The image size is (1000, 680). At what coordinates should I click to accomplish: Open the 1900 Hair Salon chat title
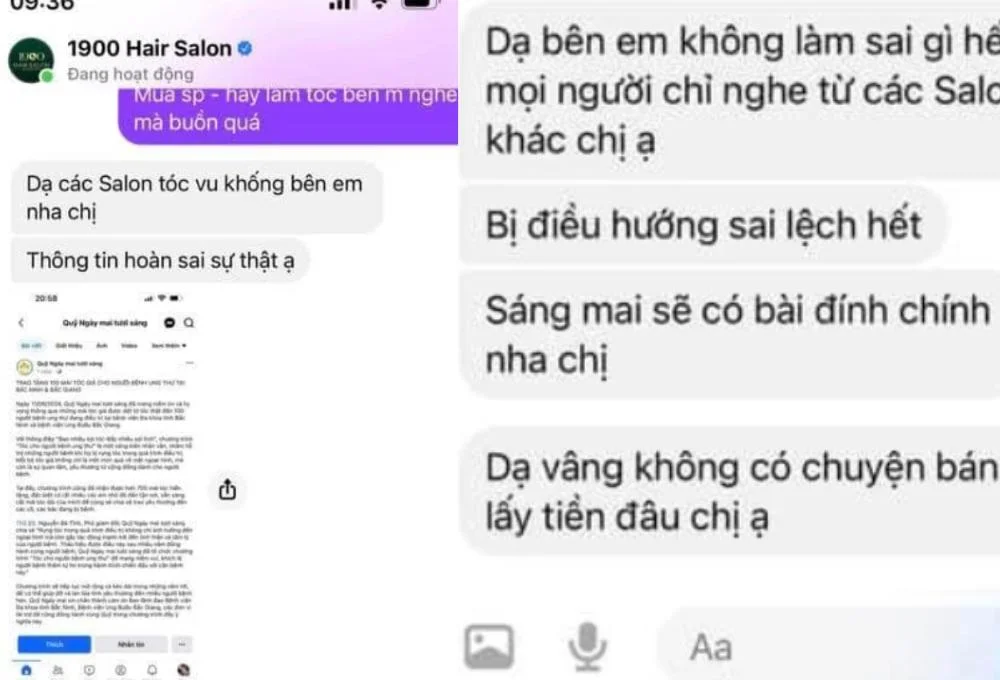point(150,48)
